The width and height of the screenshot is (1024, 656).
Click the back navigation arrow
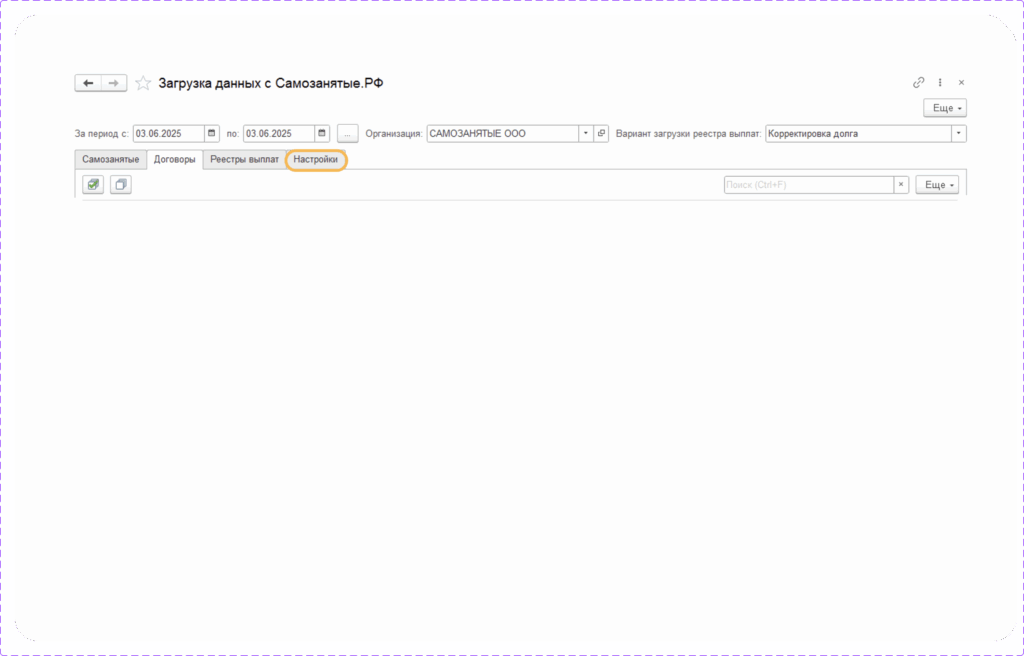[88, 83]
